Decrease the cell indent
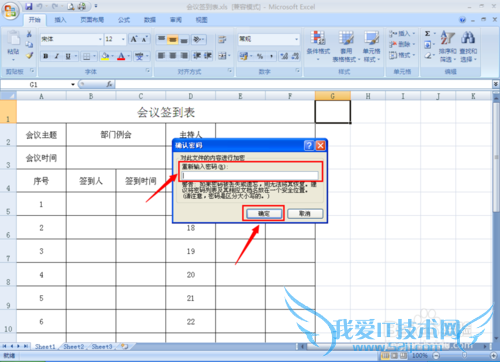Screen dimensions: 500x362 click(x=197, y=56)
